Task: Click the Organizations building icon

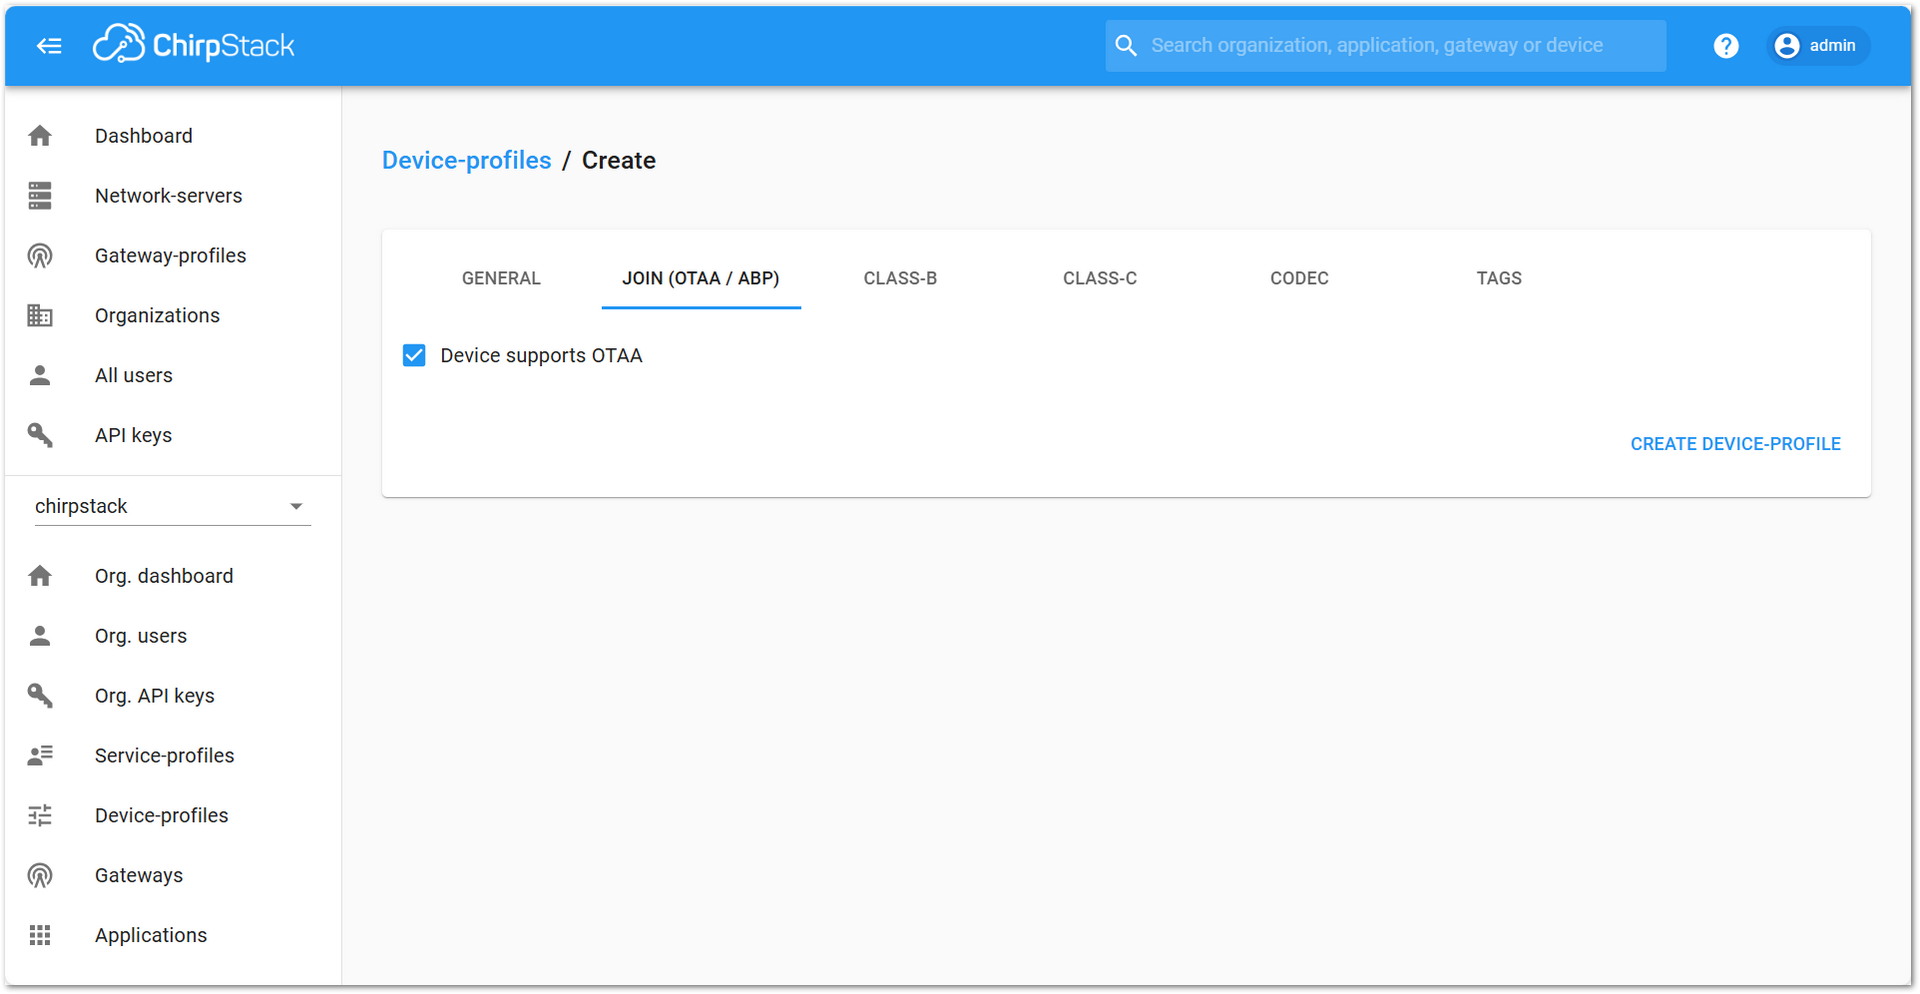Action: click(40, 315)
